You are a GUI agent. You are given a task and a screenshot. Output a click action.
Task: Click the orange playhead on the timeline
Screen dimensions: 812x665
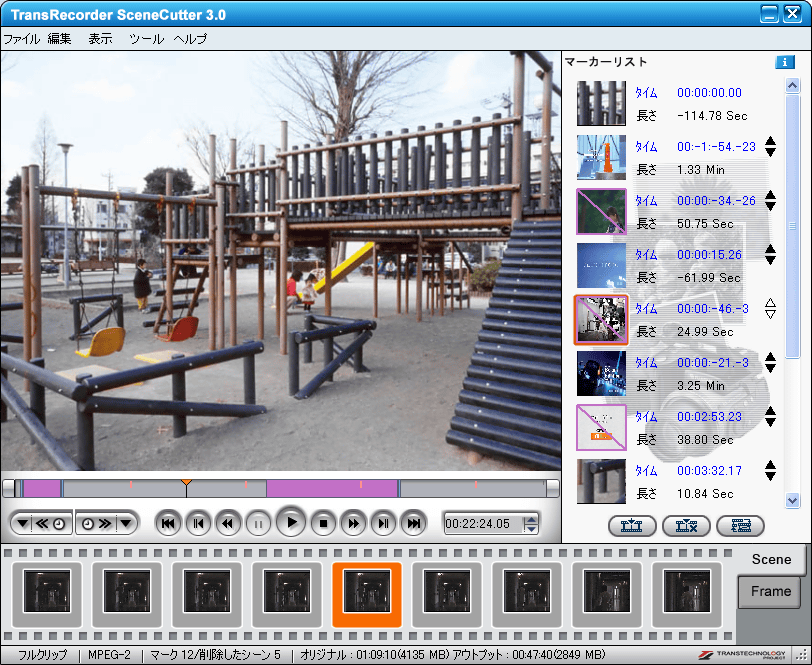tap(186, 483)
